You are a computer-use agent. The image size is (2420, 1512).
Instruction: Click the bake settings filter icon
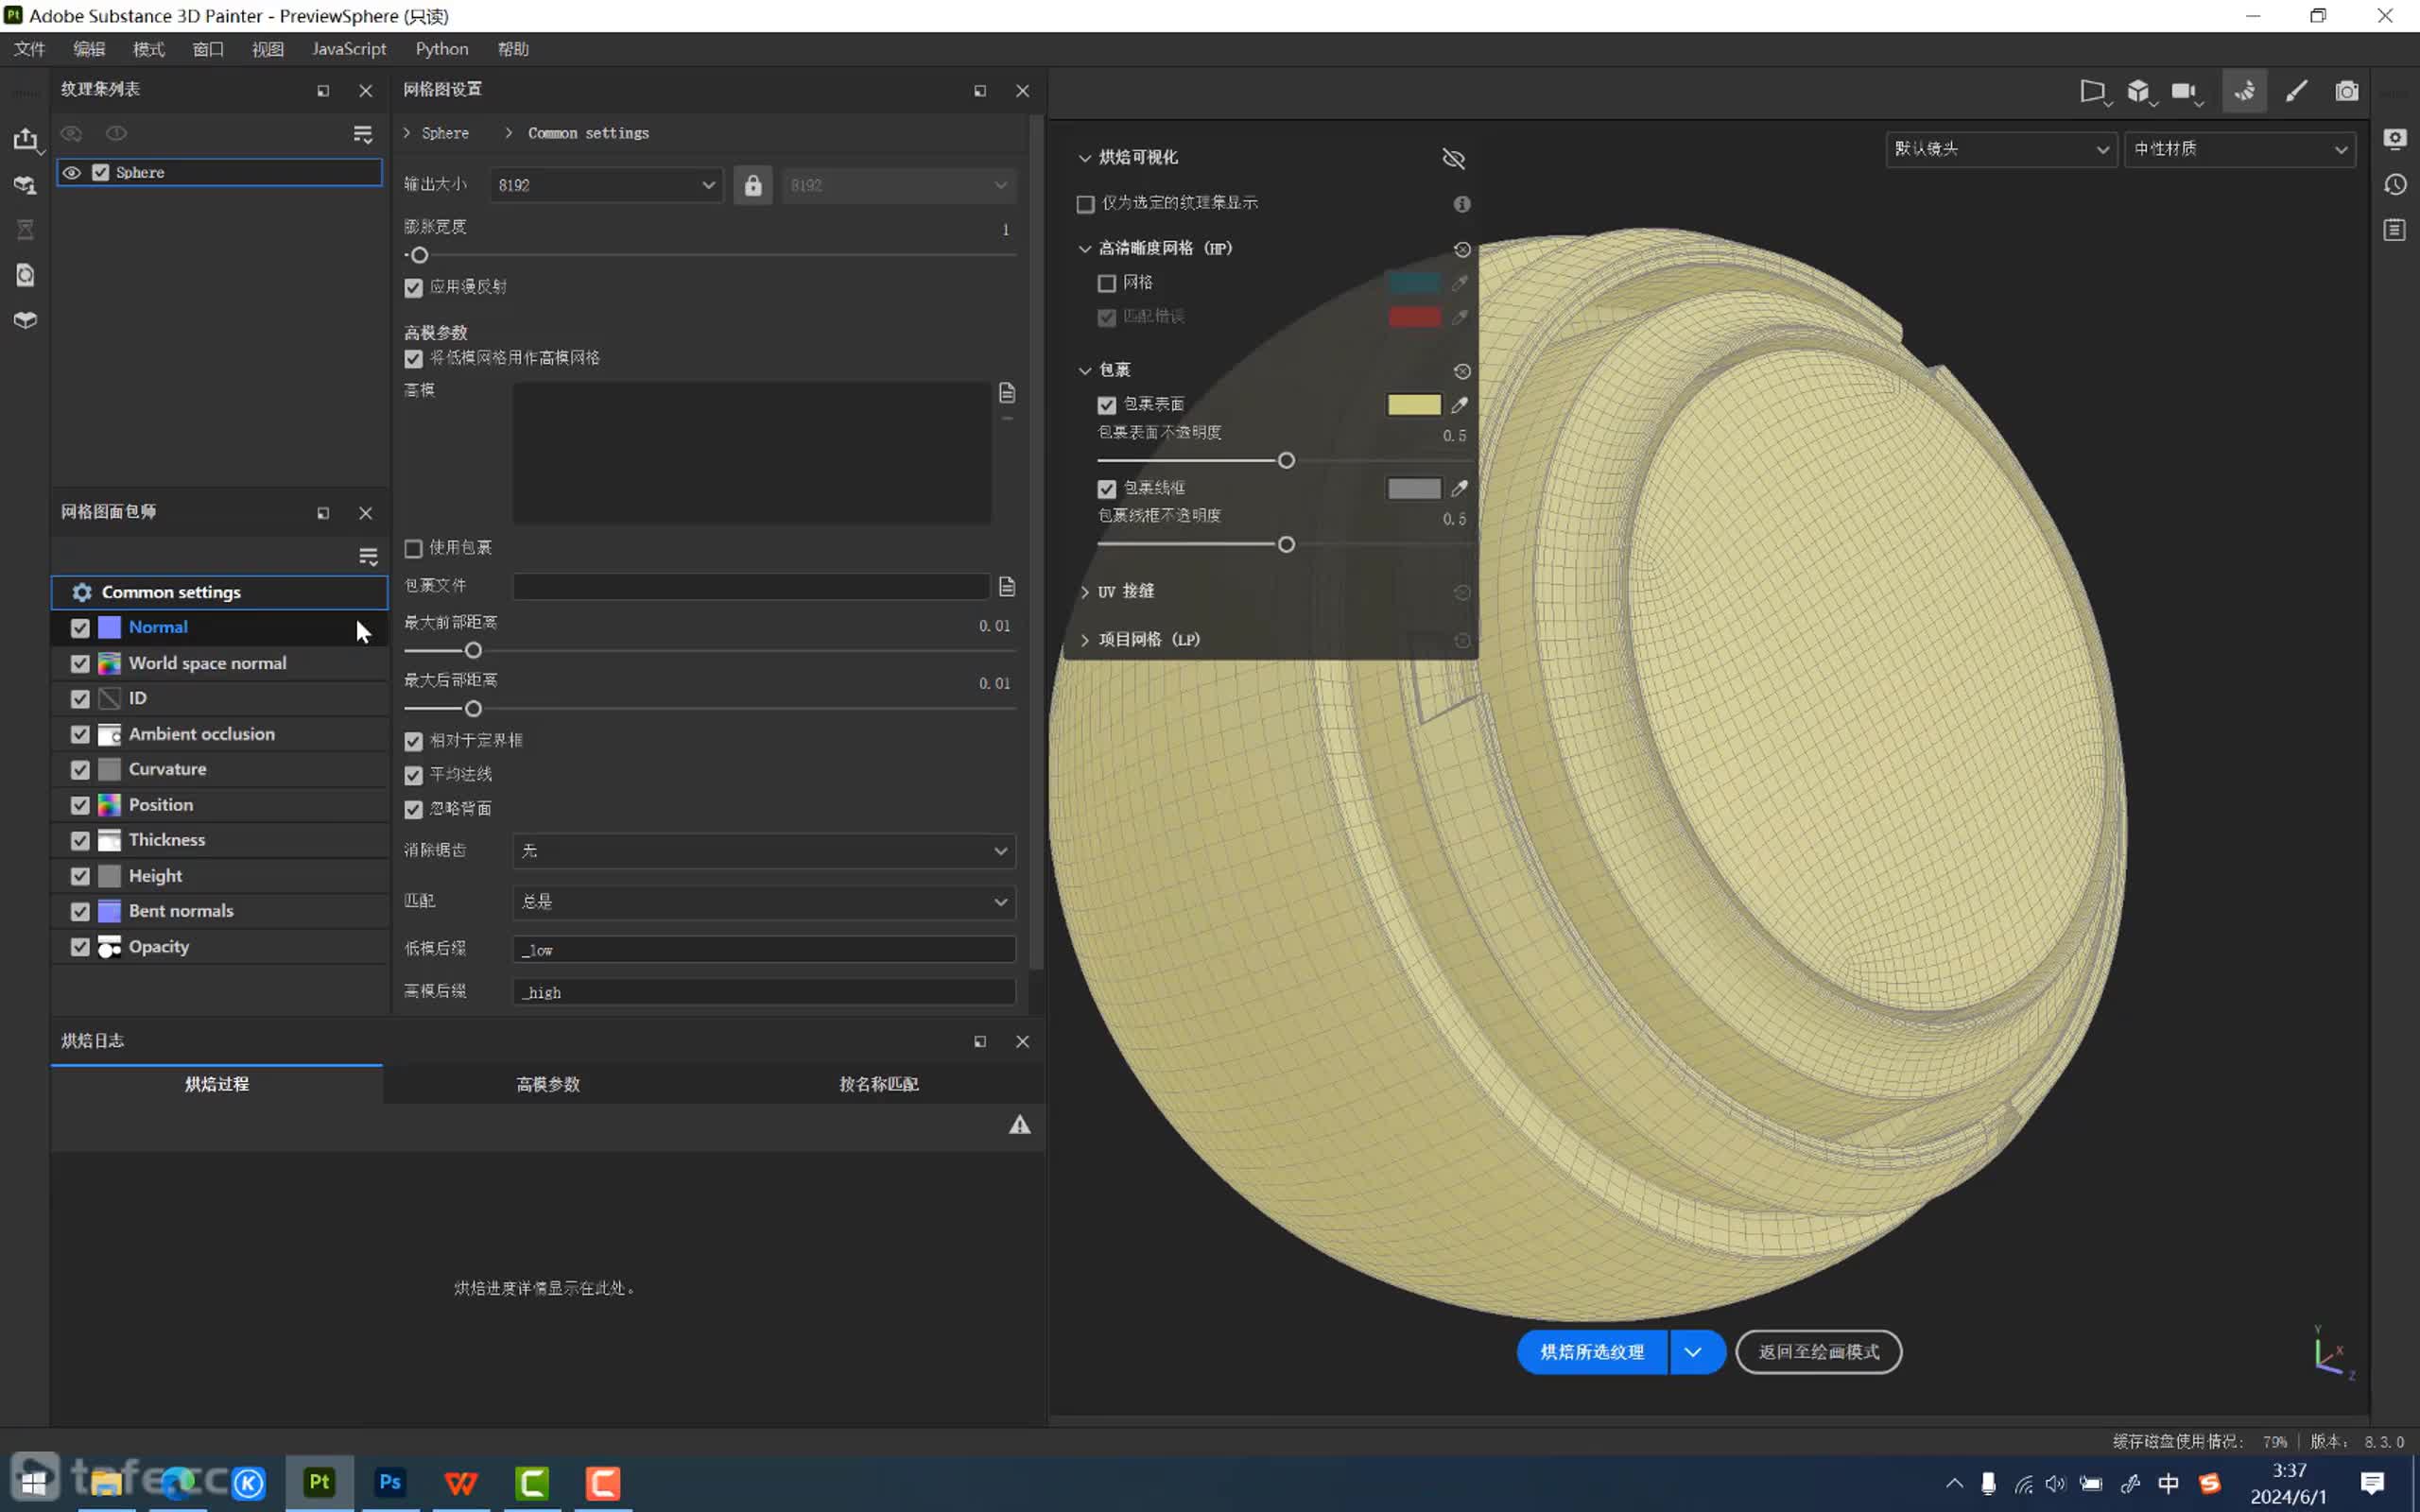(368, 558)
